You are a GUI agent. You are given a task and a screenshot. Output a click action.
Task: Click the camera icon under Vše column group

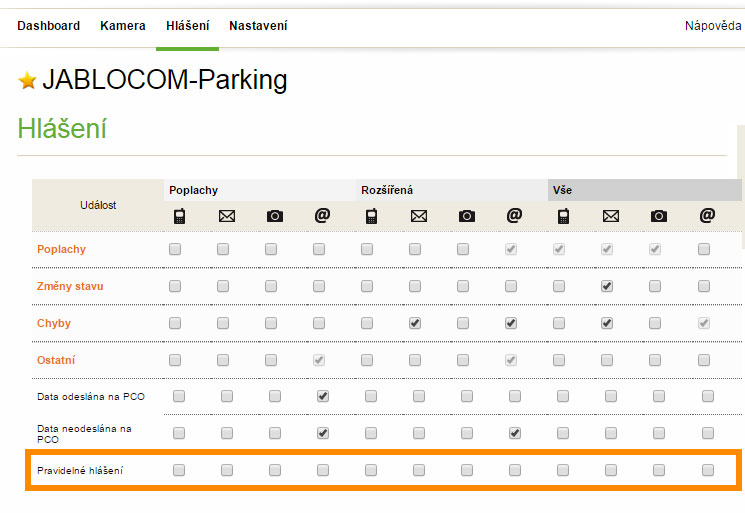click(658, 215)
